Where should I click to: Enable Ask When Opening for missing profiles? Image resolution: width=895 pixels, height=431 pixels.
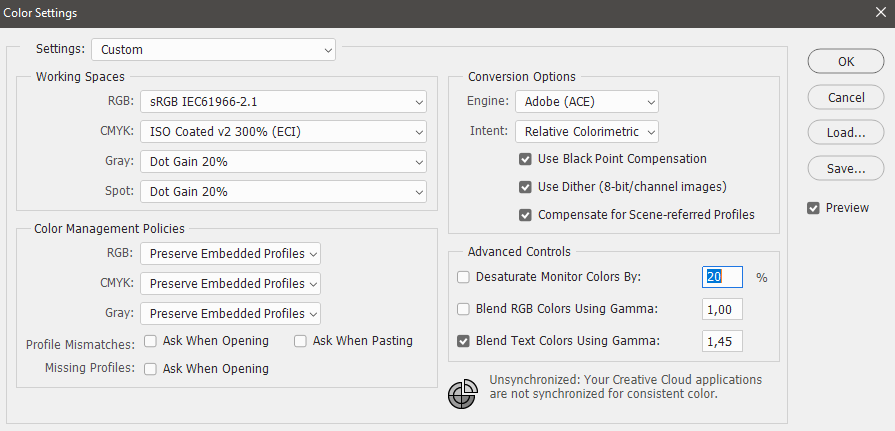point(150,369)
